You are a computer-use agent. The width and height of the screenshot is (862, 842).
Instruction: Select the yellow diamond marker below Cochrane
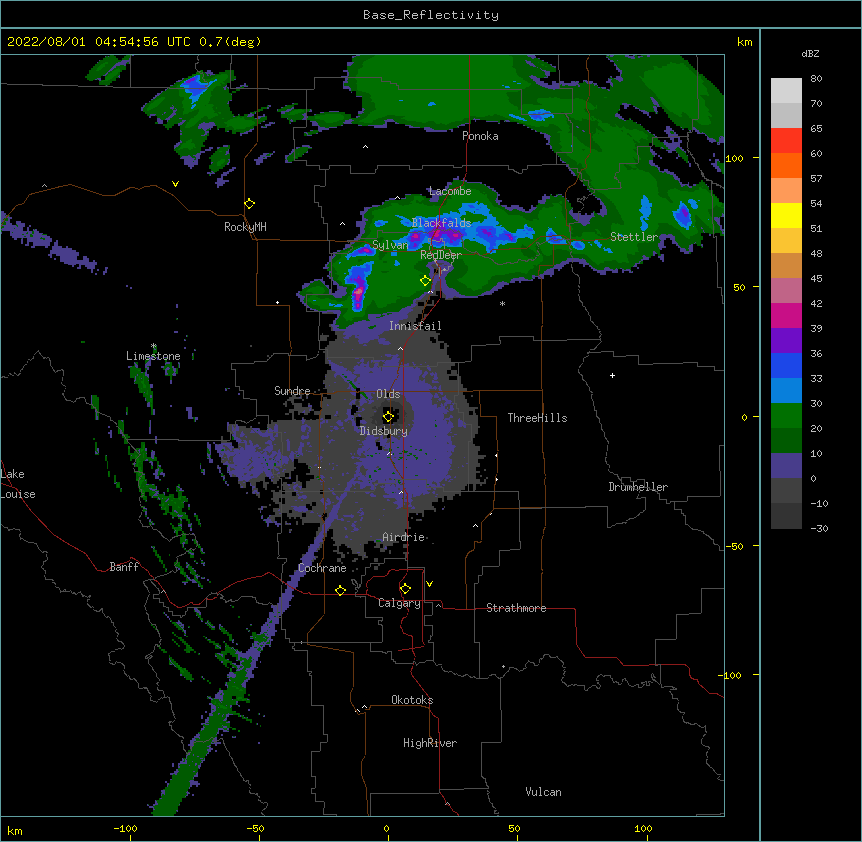(340, 590)
